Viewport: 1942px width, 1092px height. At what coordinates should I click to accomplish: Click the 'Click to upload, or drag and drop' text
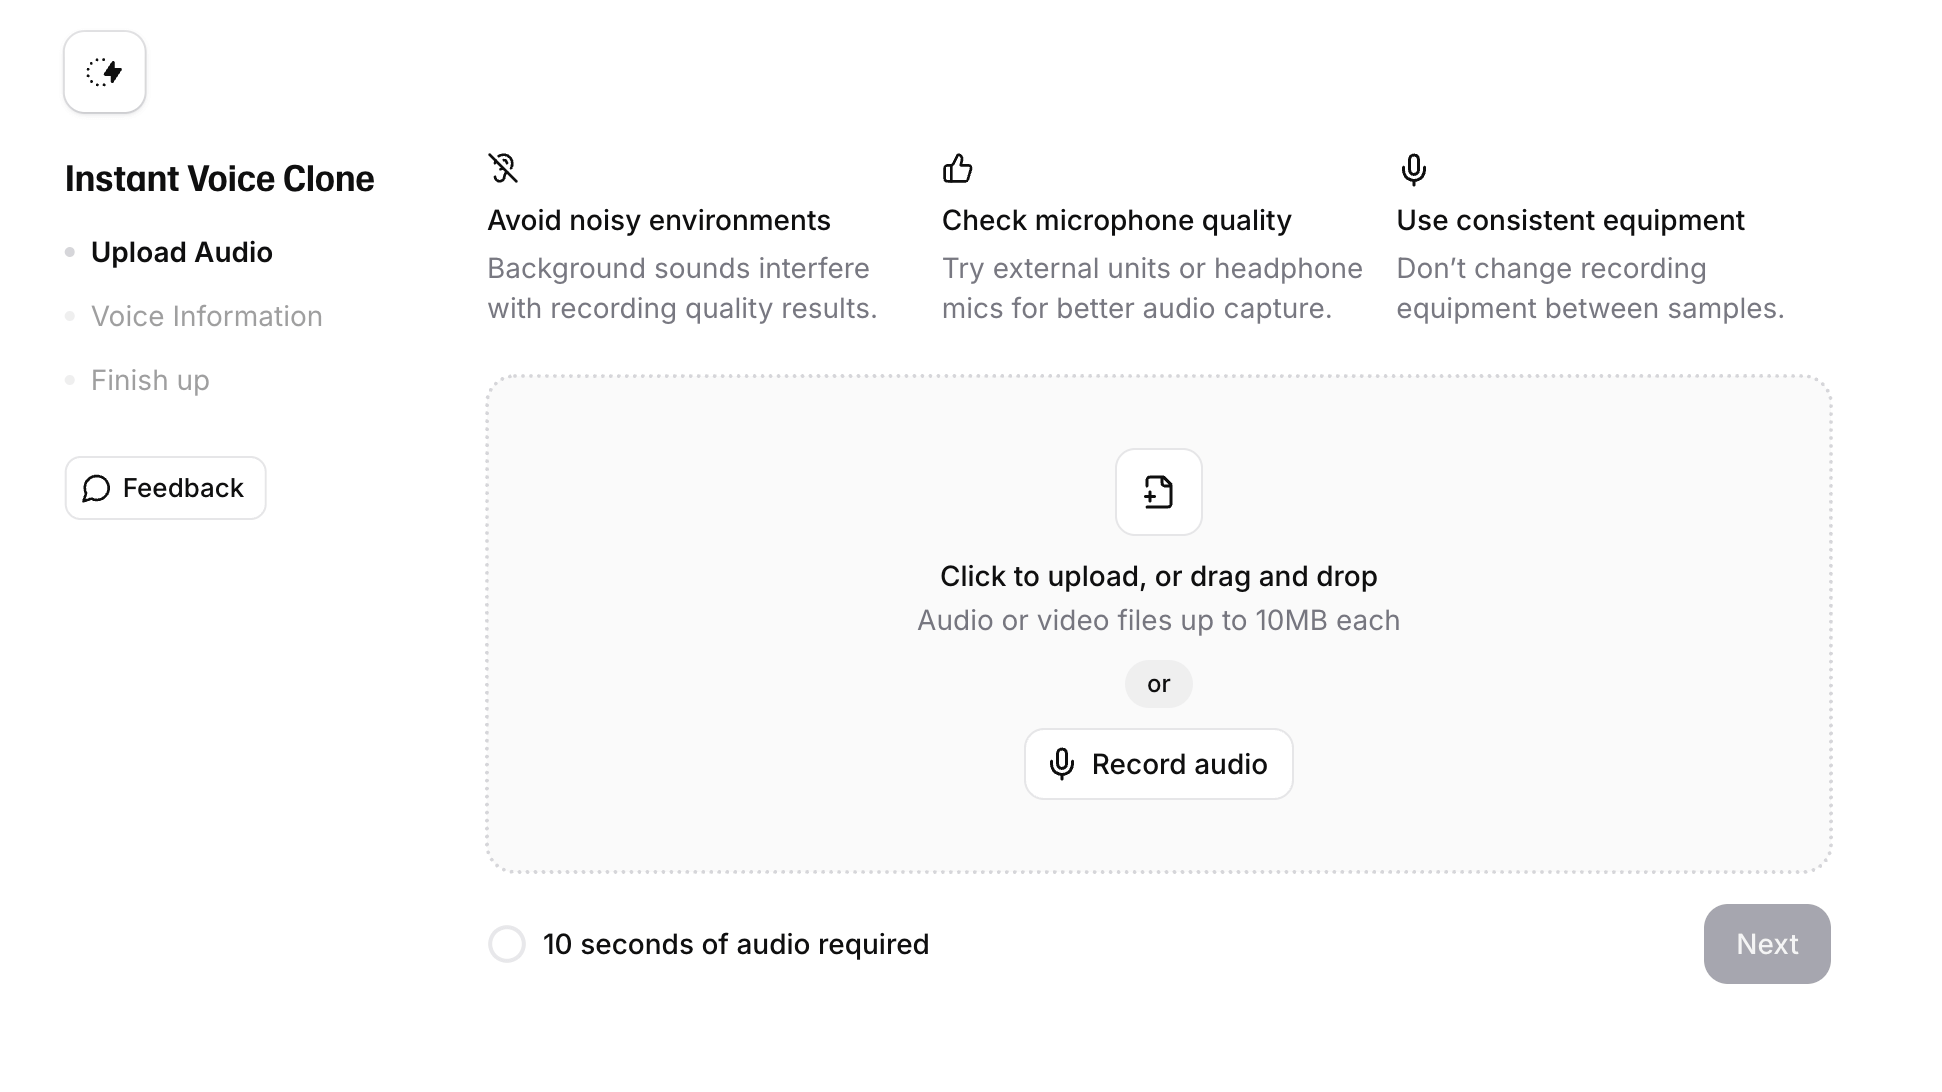pyautogui.click(x=1158, y=576)
